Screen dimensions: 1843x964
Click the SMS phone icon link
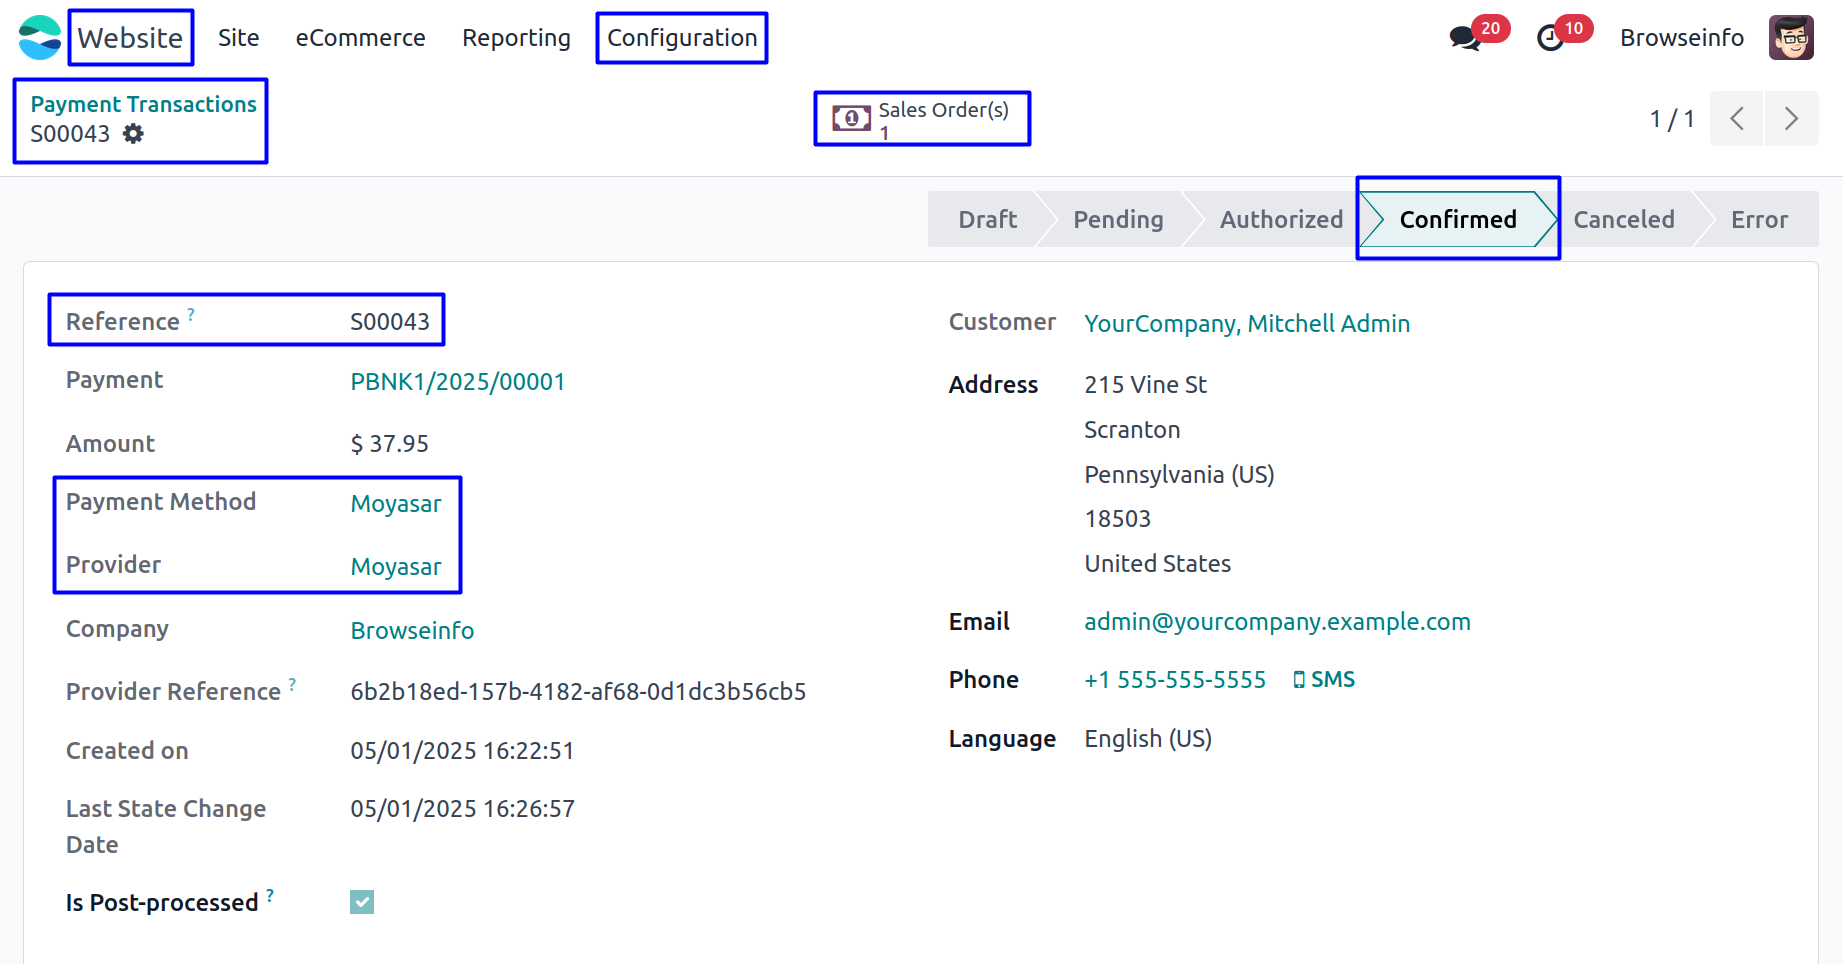pos(1324,680)
